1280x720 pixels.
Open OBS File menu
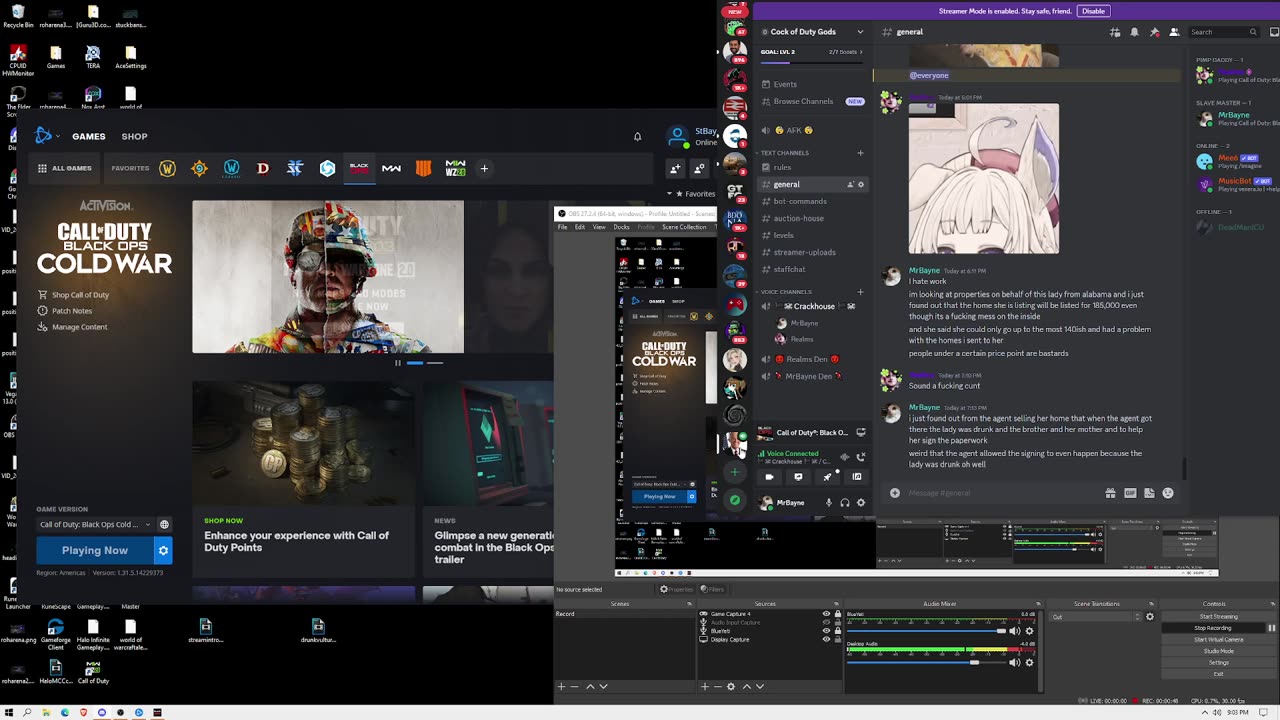pos(562,227)
